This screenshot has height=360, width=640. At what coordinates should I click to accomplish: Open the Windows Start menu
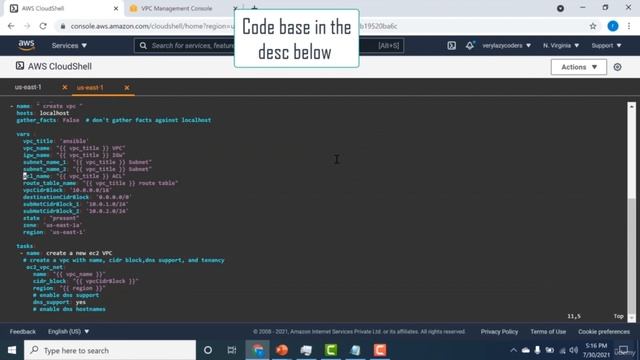pyautogui.click(x=12, y=350)
